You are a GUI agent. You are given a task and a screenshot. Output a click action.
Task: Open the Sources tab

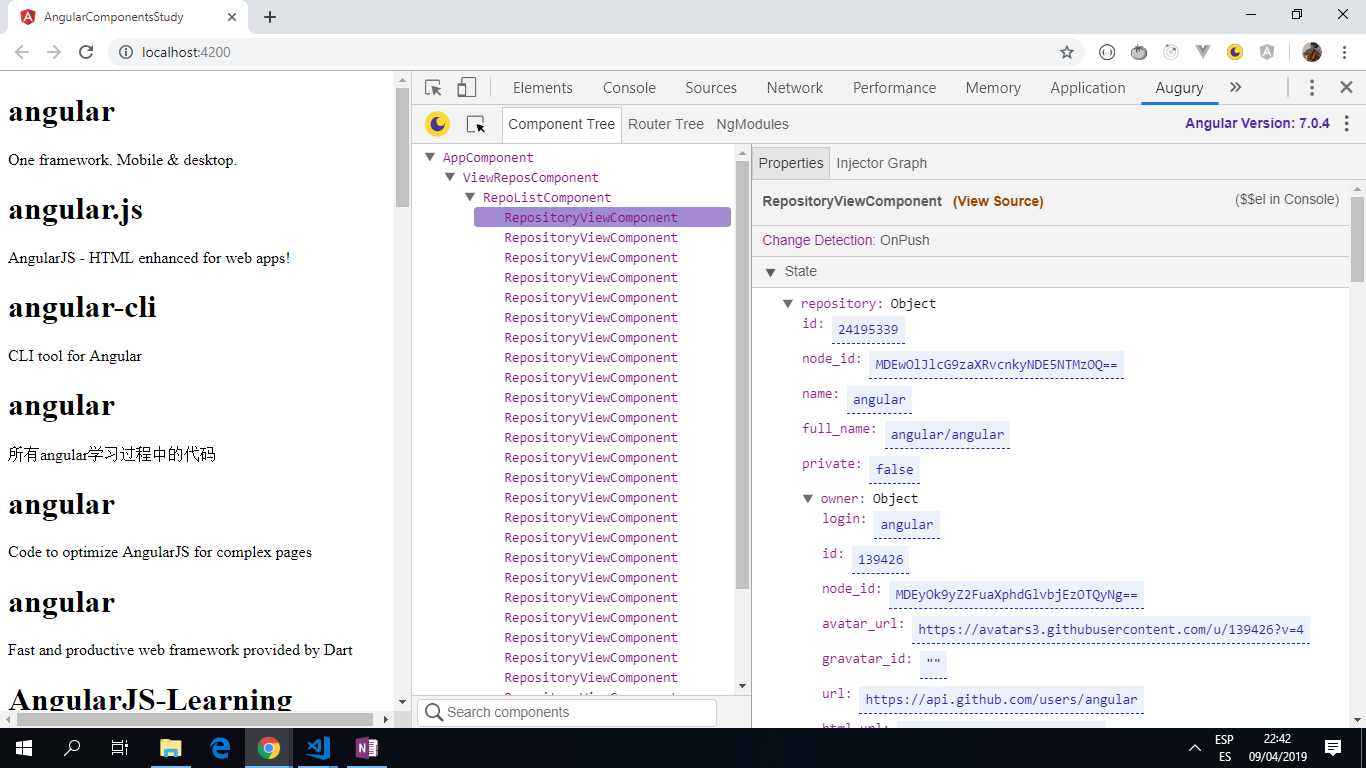coord(711,88)
